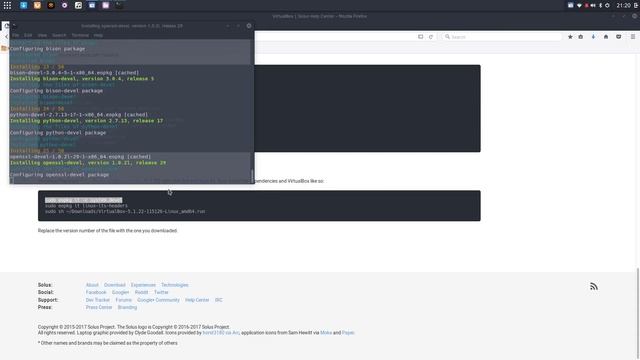
Task: Open the calendar tray icon in the panel
Action: point(571,5)
